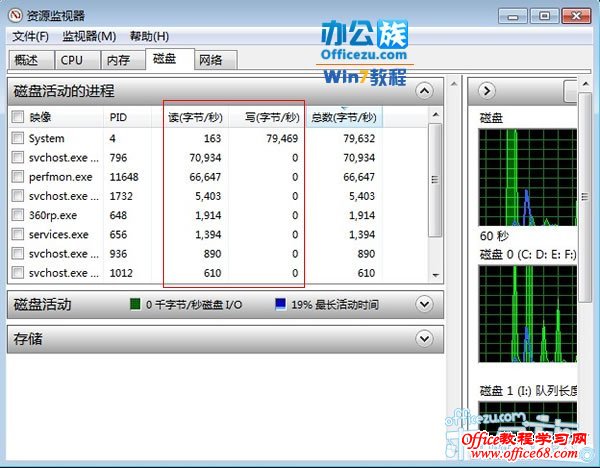This screenshot has width=600, height=468.
Task: Click the 存储 section header bar
Action: point(225,339)
